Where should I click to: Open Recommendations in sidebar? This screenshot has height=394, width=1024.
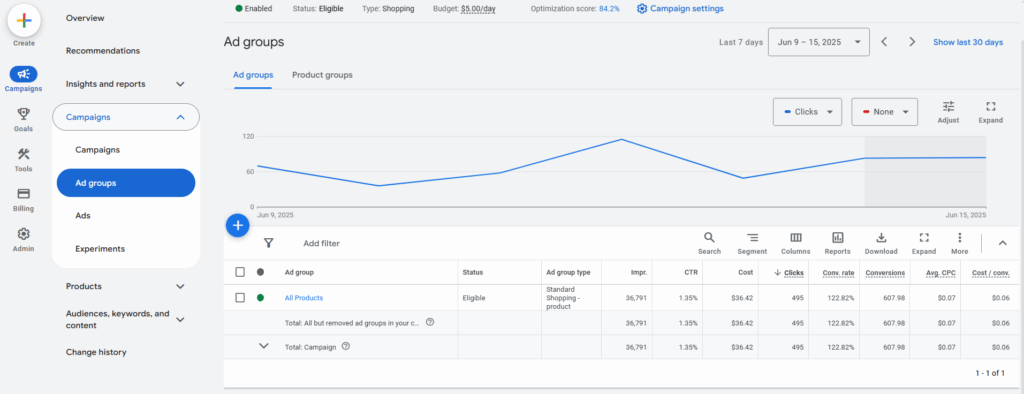tap(103, 50)
